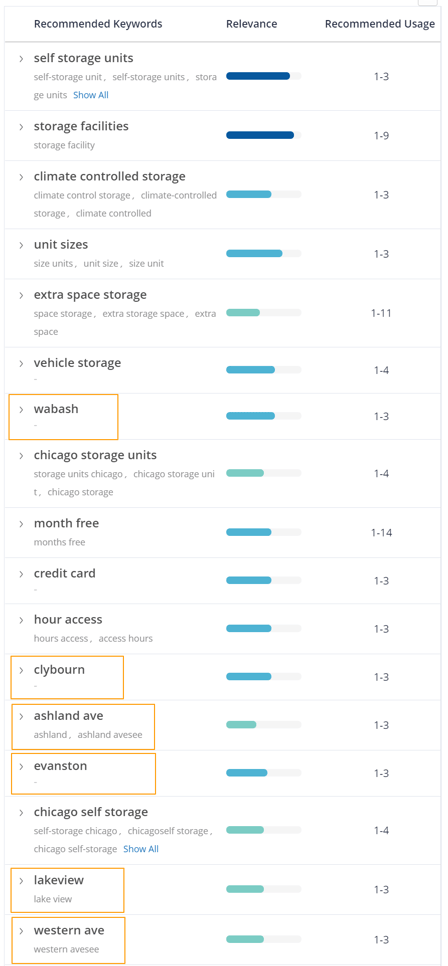Show All variants for chicago self storage

tap(141, 849)
